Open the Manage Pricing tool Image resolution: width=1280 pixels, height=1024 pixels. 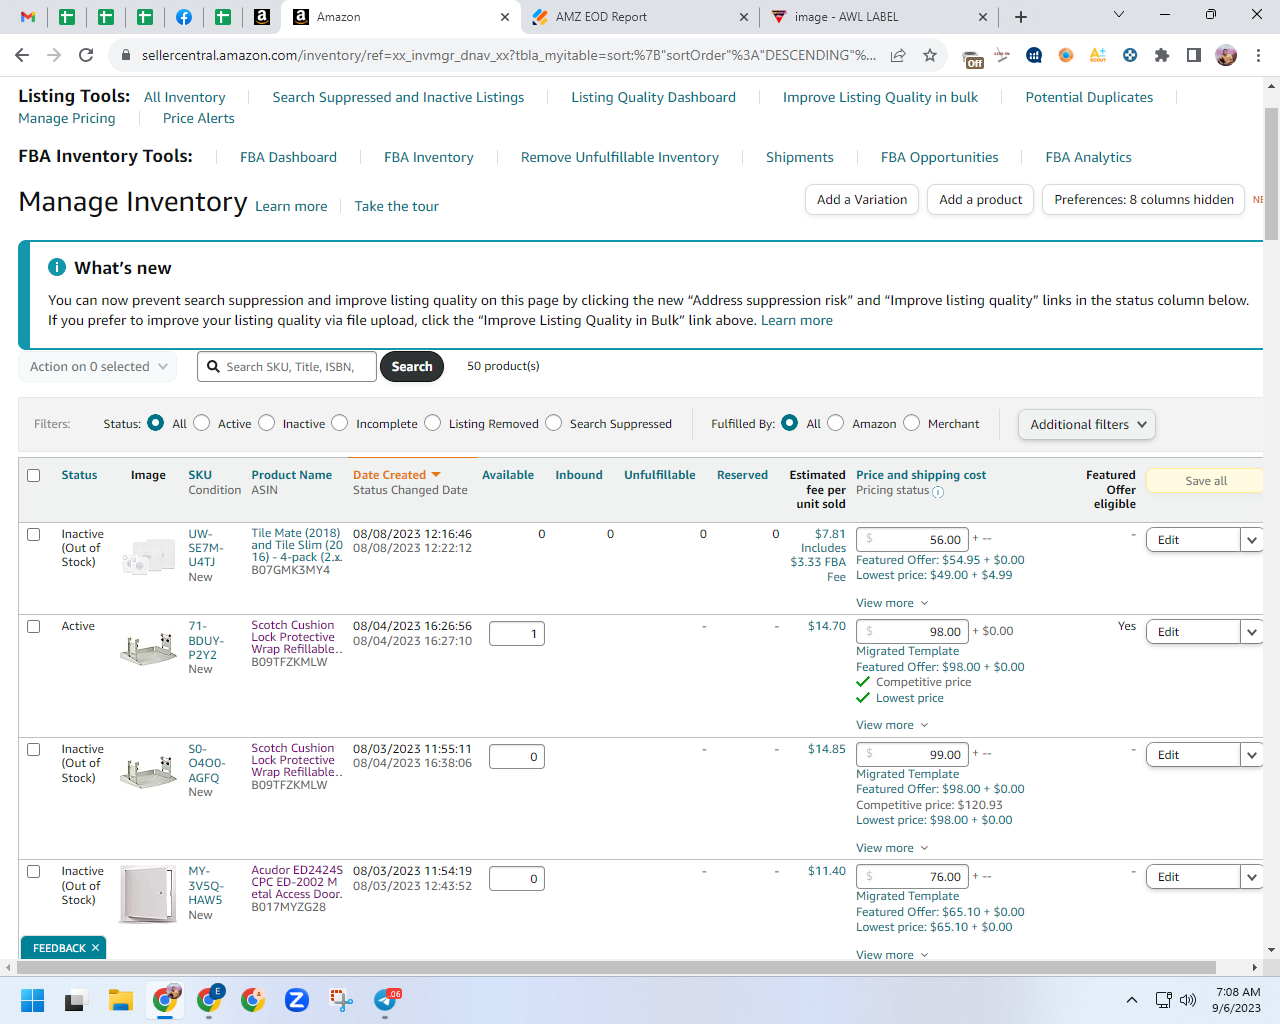coord(67,118)
